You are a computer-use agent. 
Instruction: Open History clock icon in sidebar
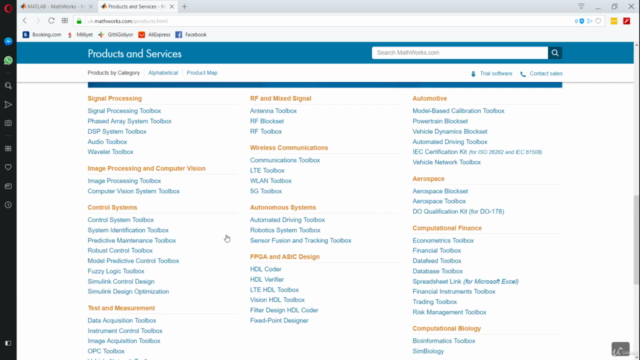[8, 205]
